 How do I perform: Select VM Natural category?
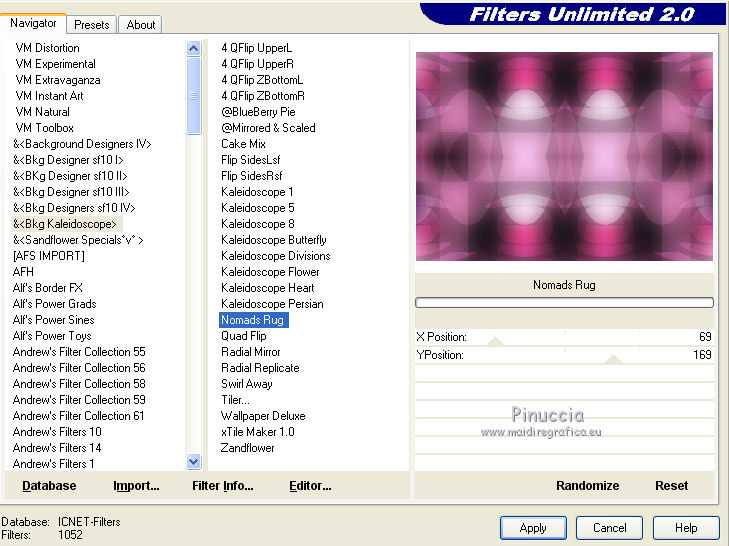point(42,112)
